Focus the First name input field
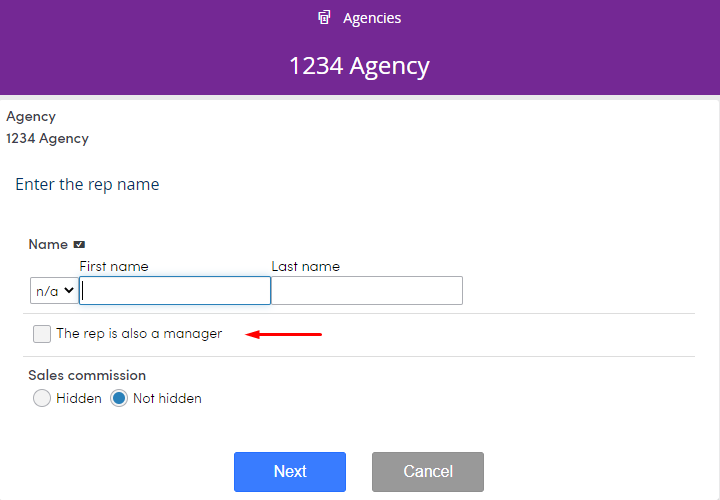 (x=176, y=291)
